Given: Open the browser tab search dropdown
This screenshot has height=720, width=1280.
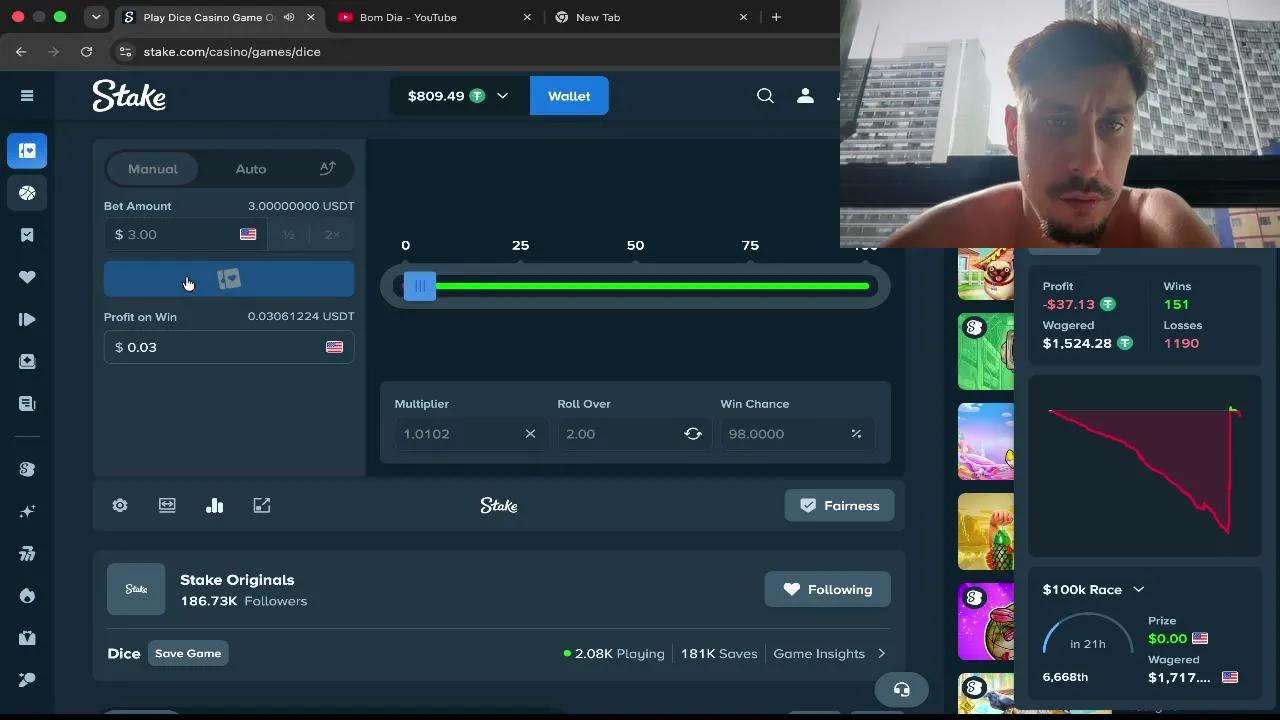Looking at the screenshot, I should 96,17.
